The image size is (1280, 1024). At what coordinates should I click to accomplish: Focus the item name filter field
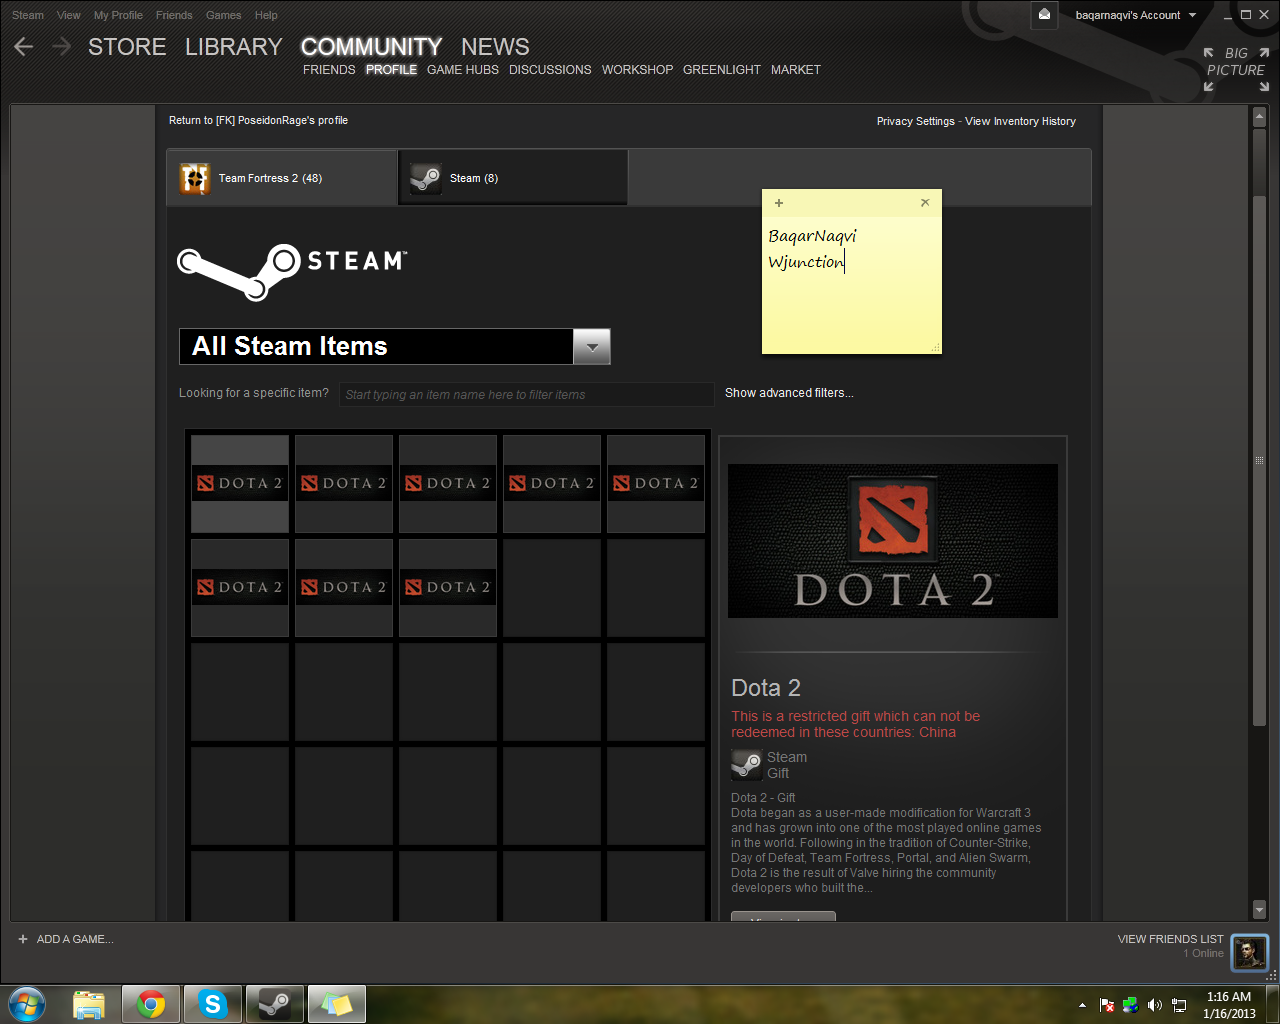pos(527,394)
